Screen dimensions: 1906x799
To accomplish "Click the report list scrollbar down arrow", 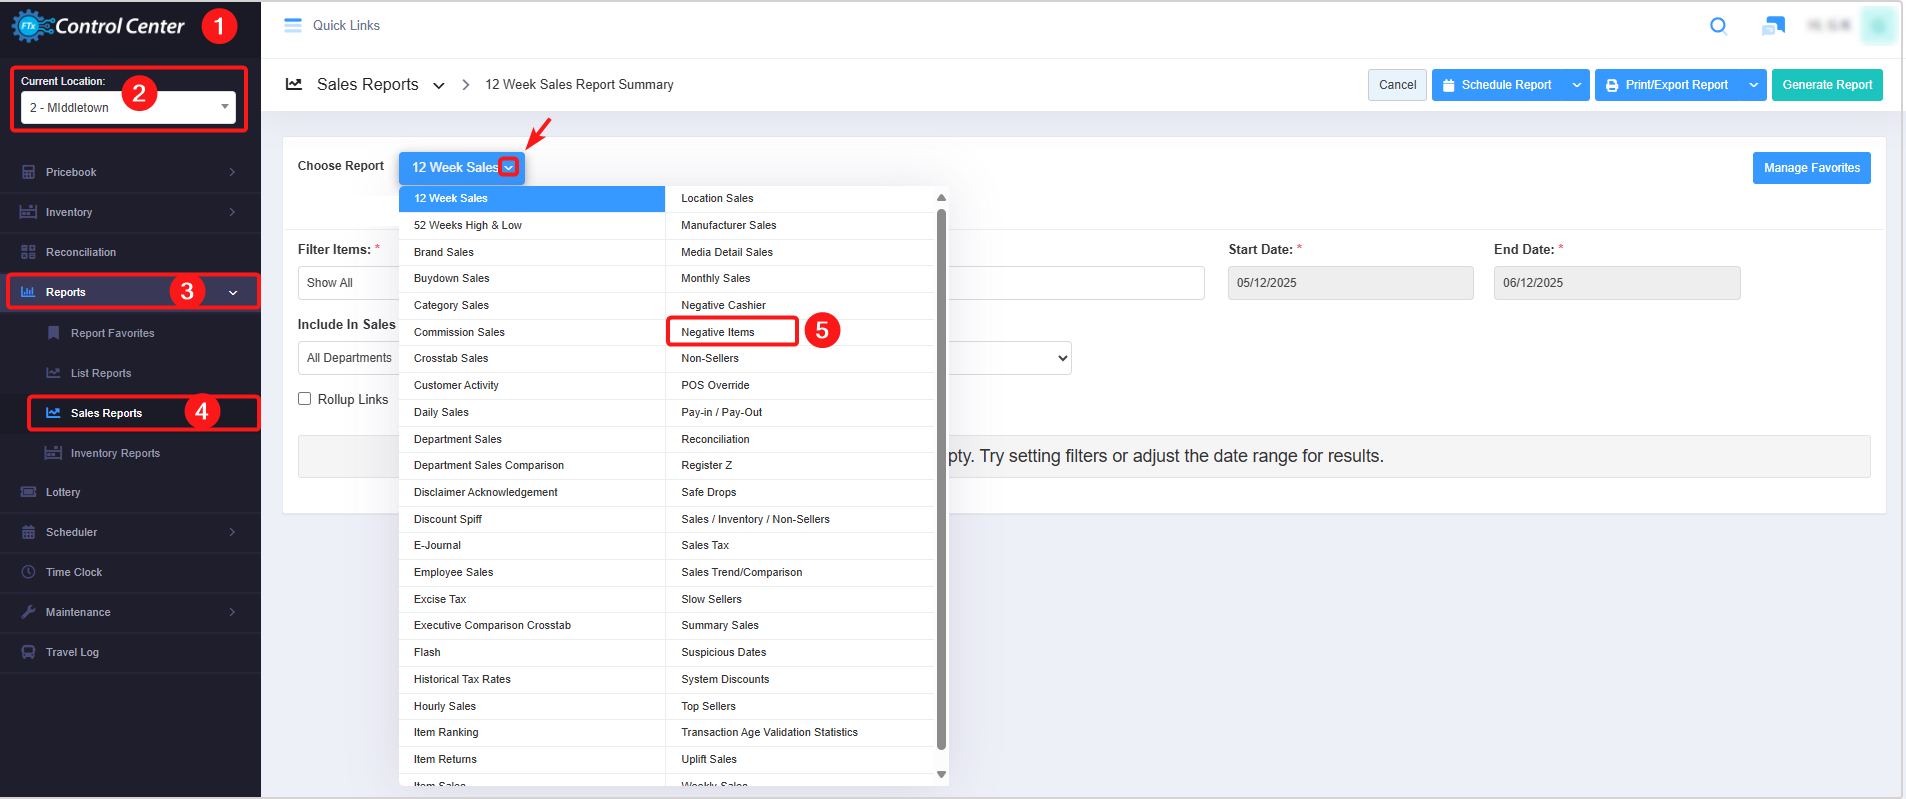I will click(x=941, y=774).
